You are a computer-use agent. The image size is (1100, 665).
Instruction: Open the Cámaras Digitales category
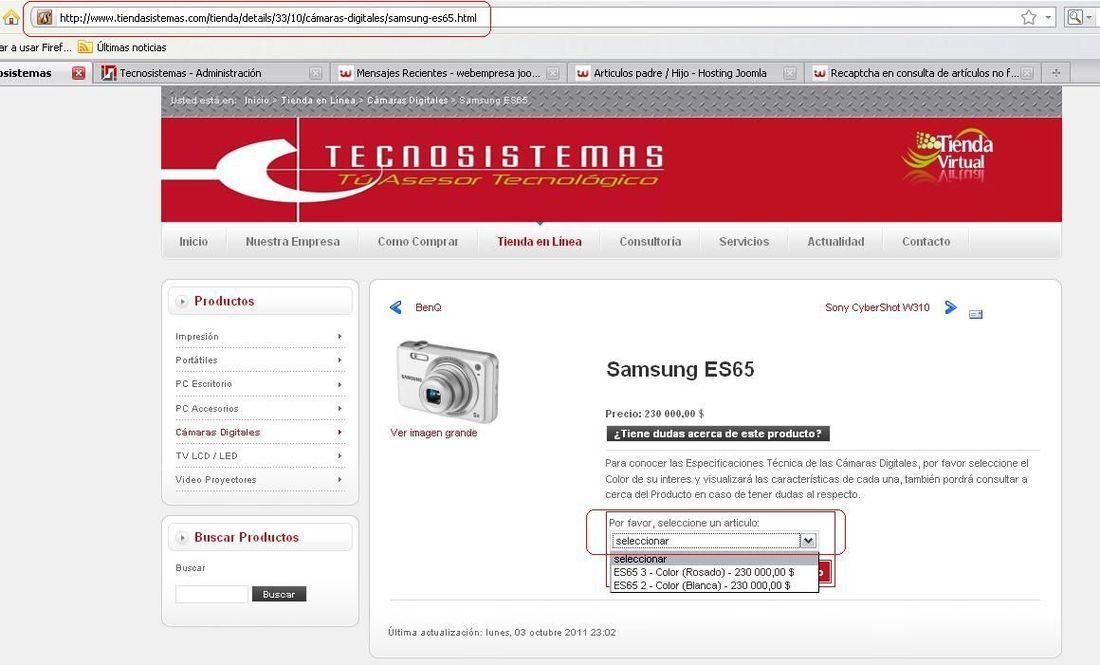point(217,432)
